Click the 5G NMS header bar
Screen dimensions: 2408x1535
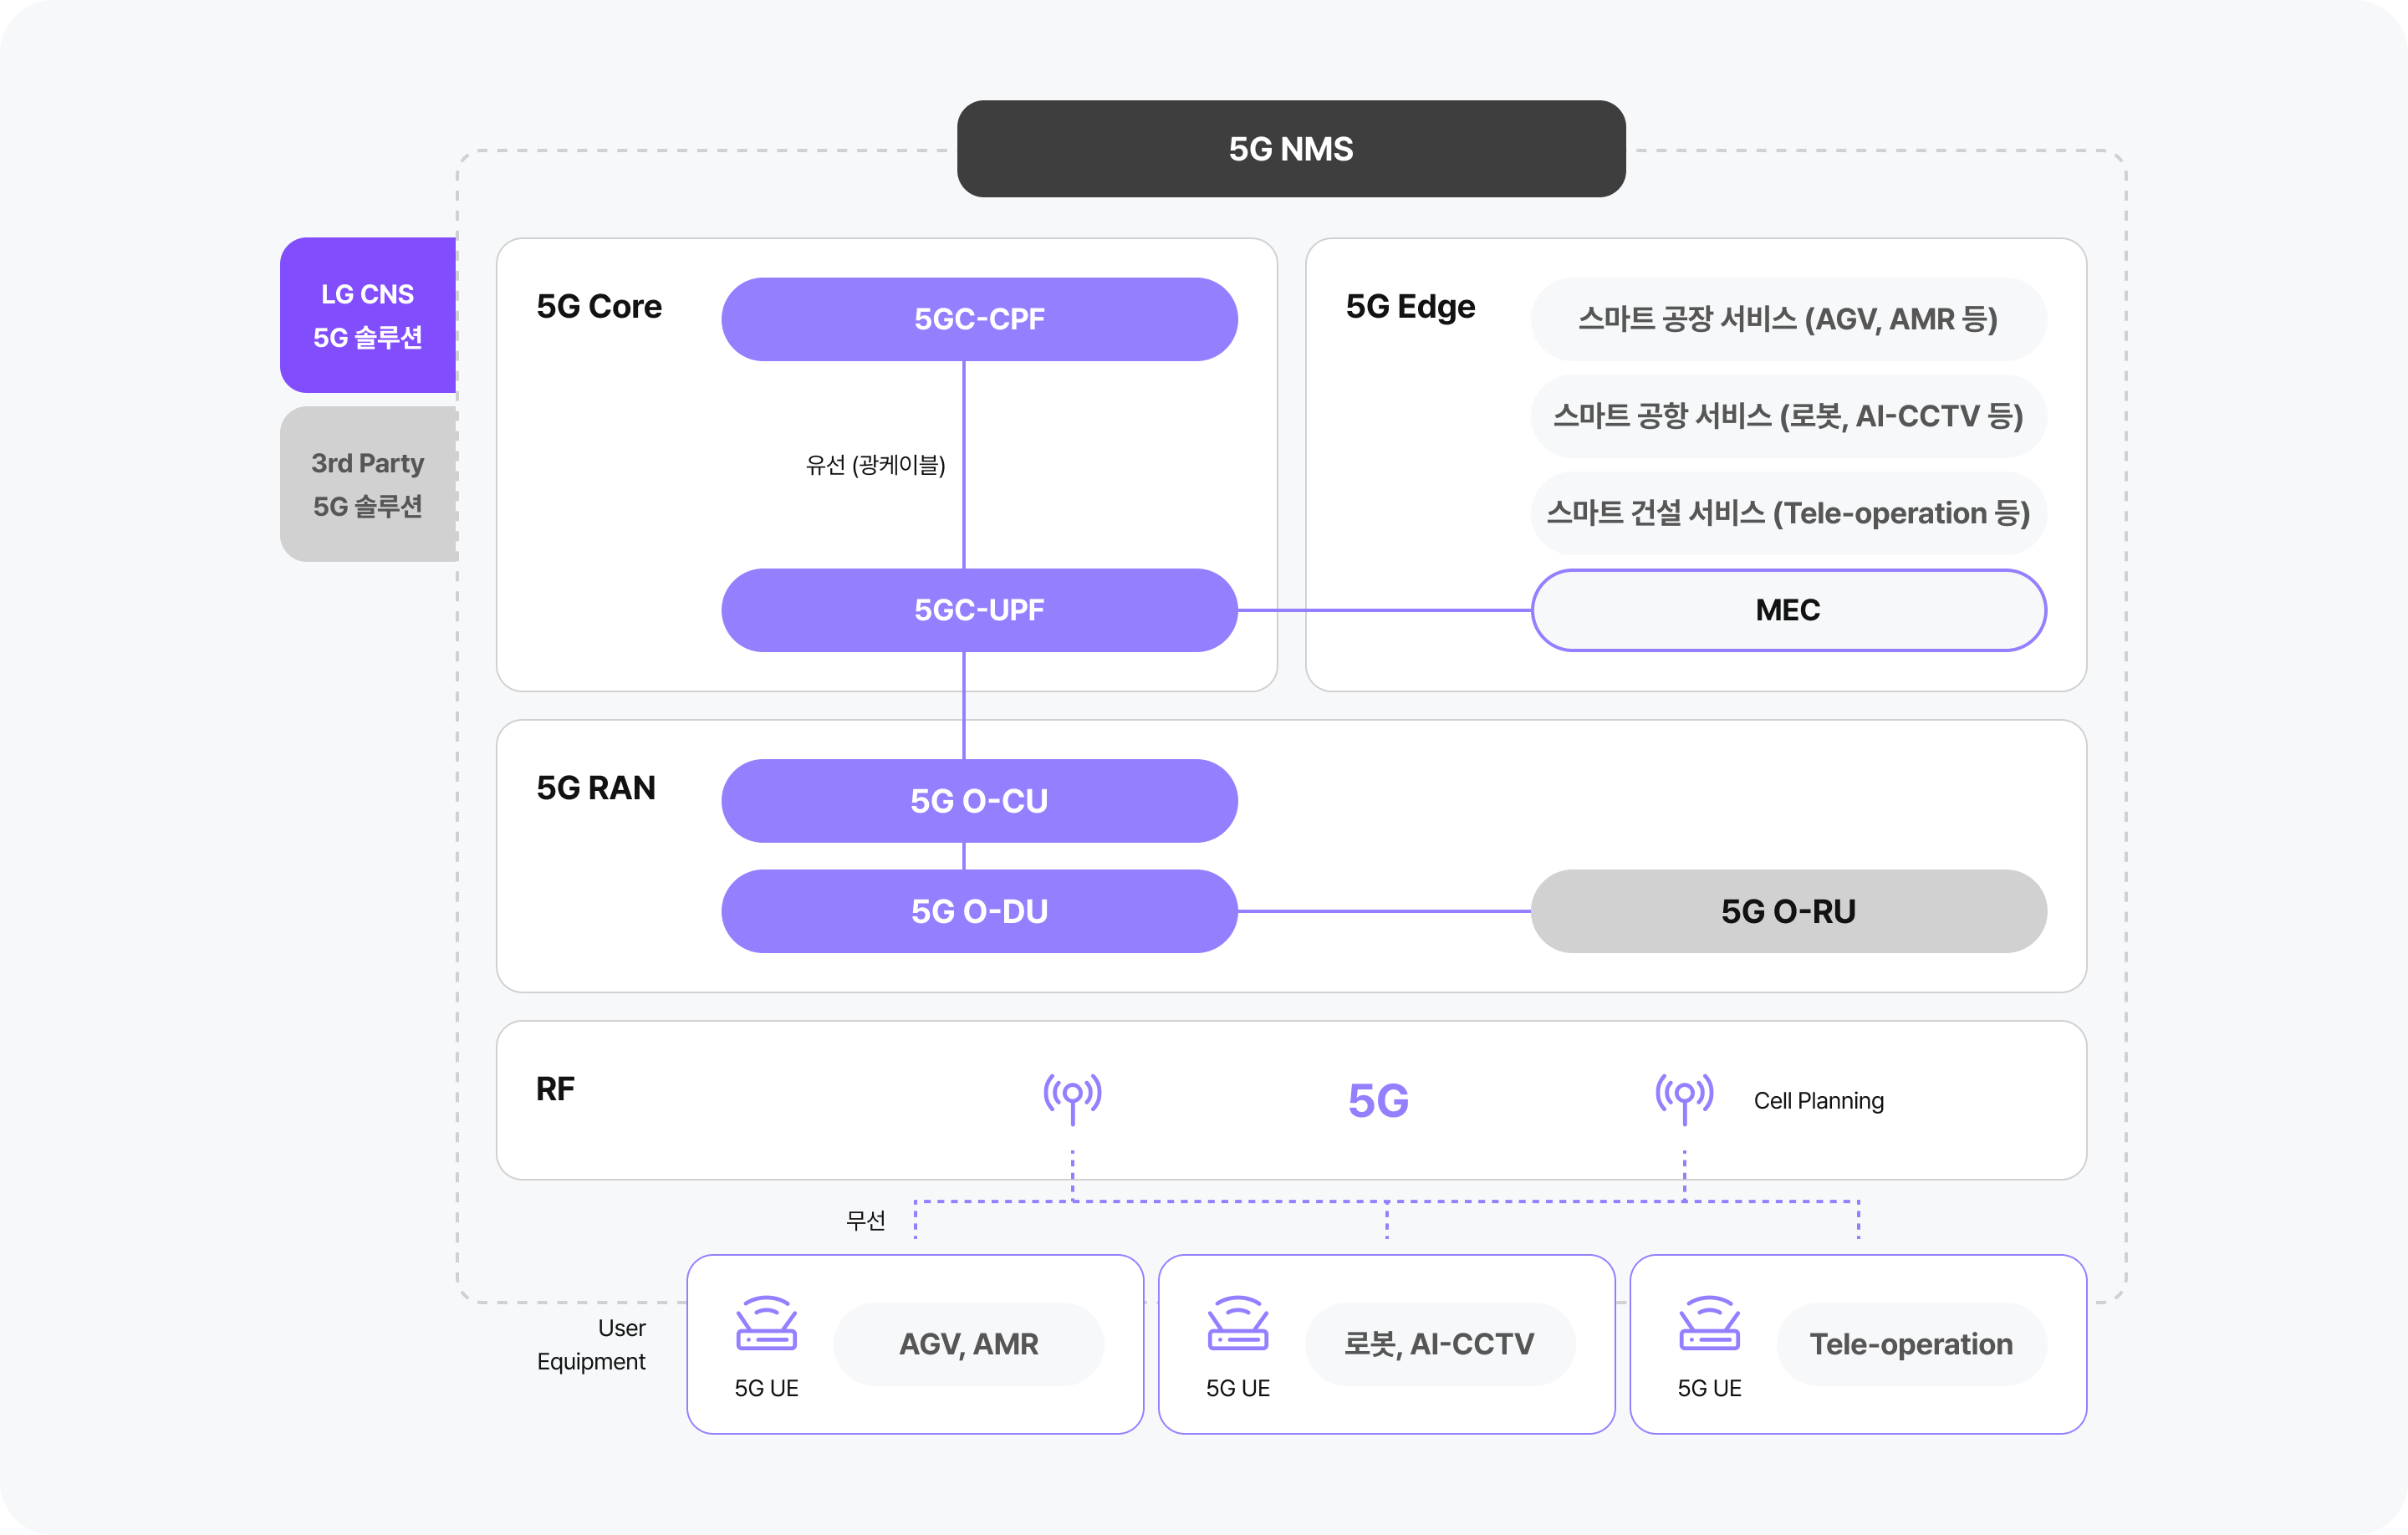(1290, 149)
